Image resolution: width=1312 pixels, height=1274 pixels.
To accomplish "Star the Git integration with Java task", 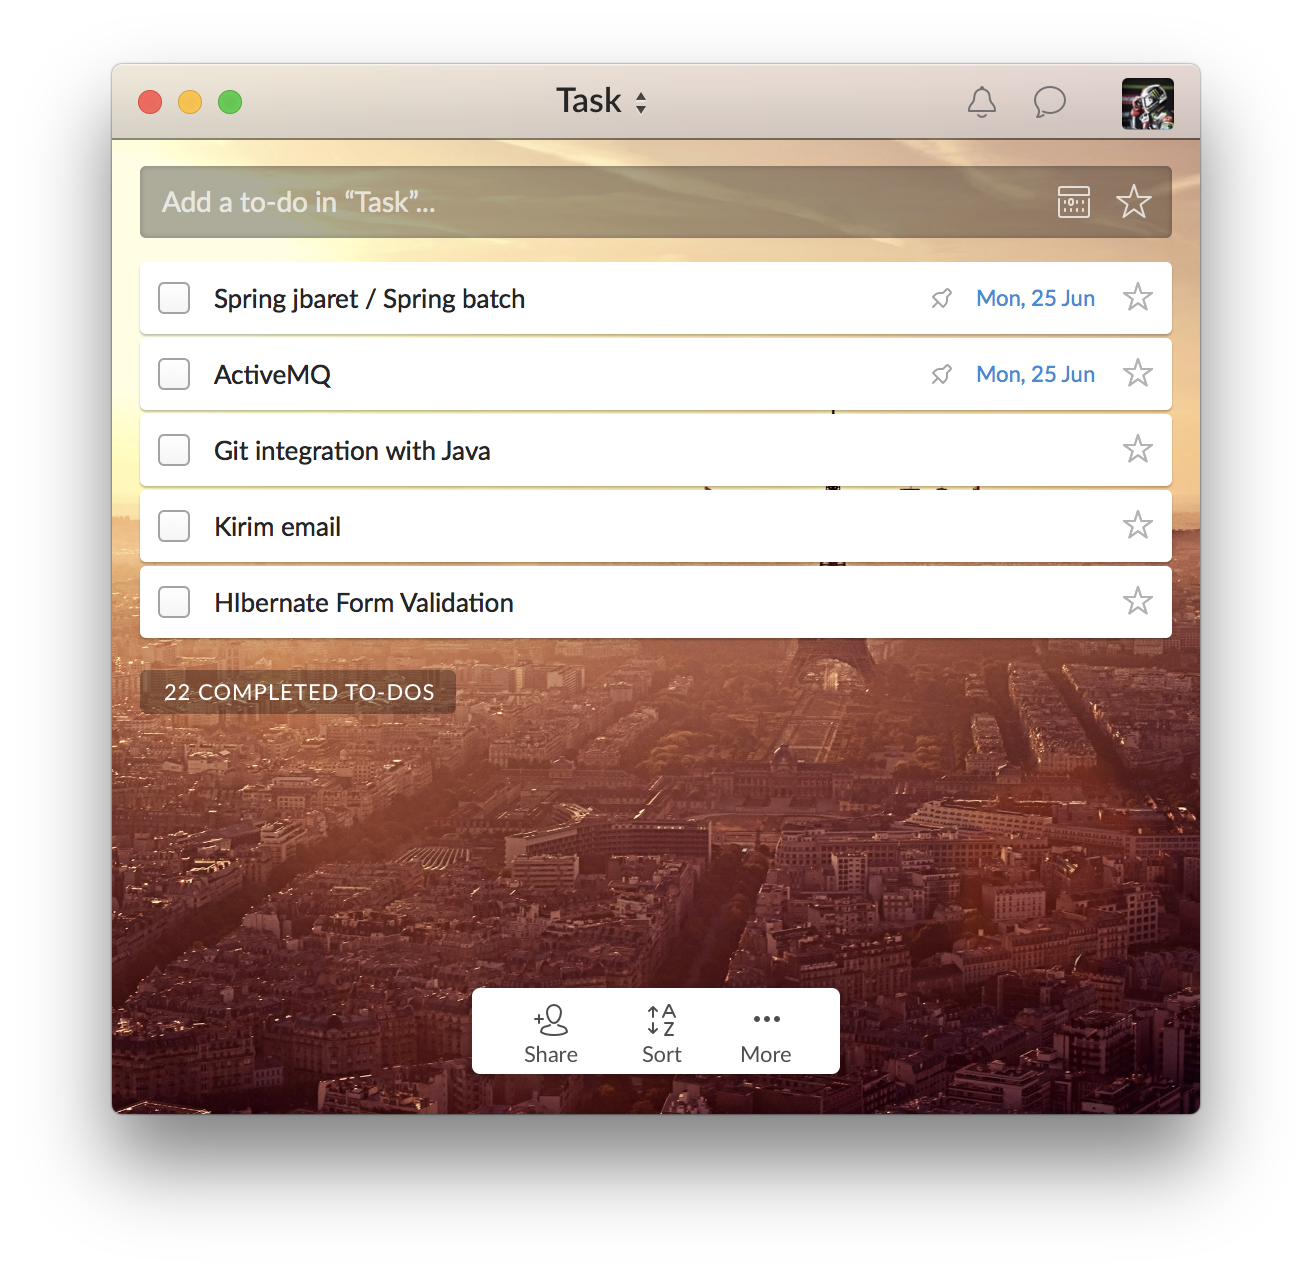I will pos(1138,450).
